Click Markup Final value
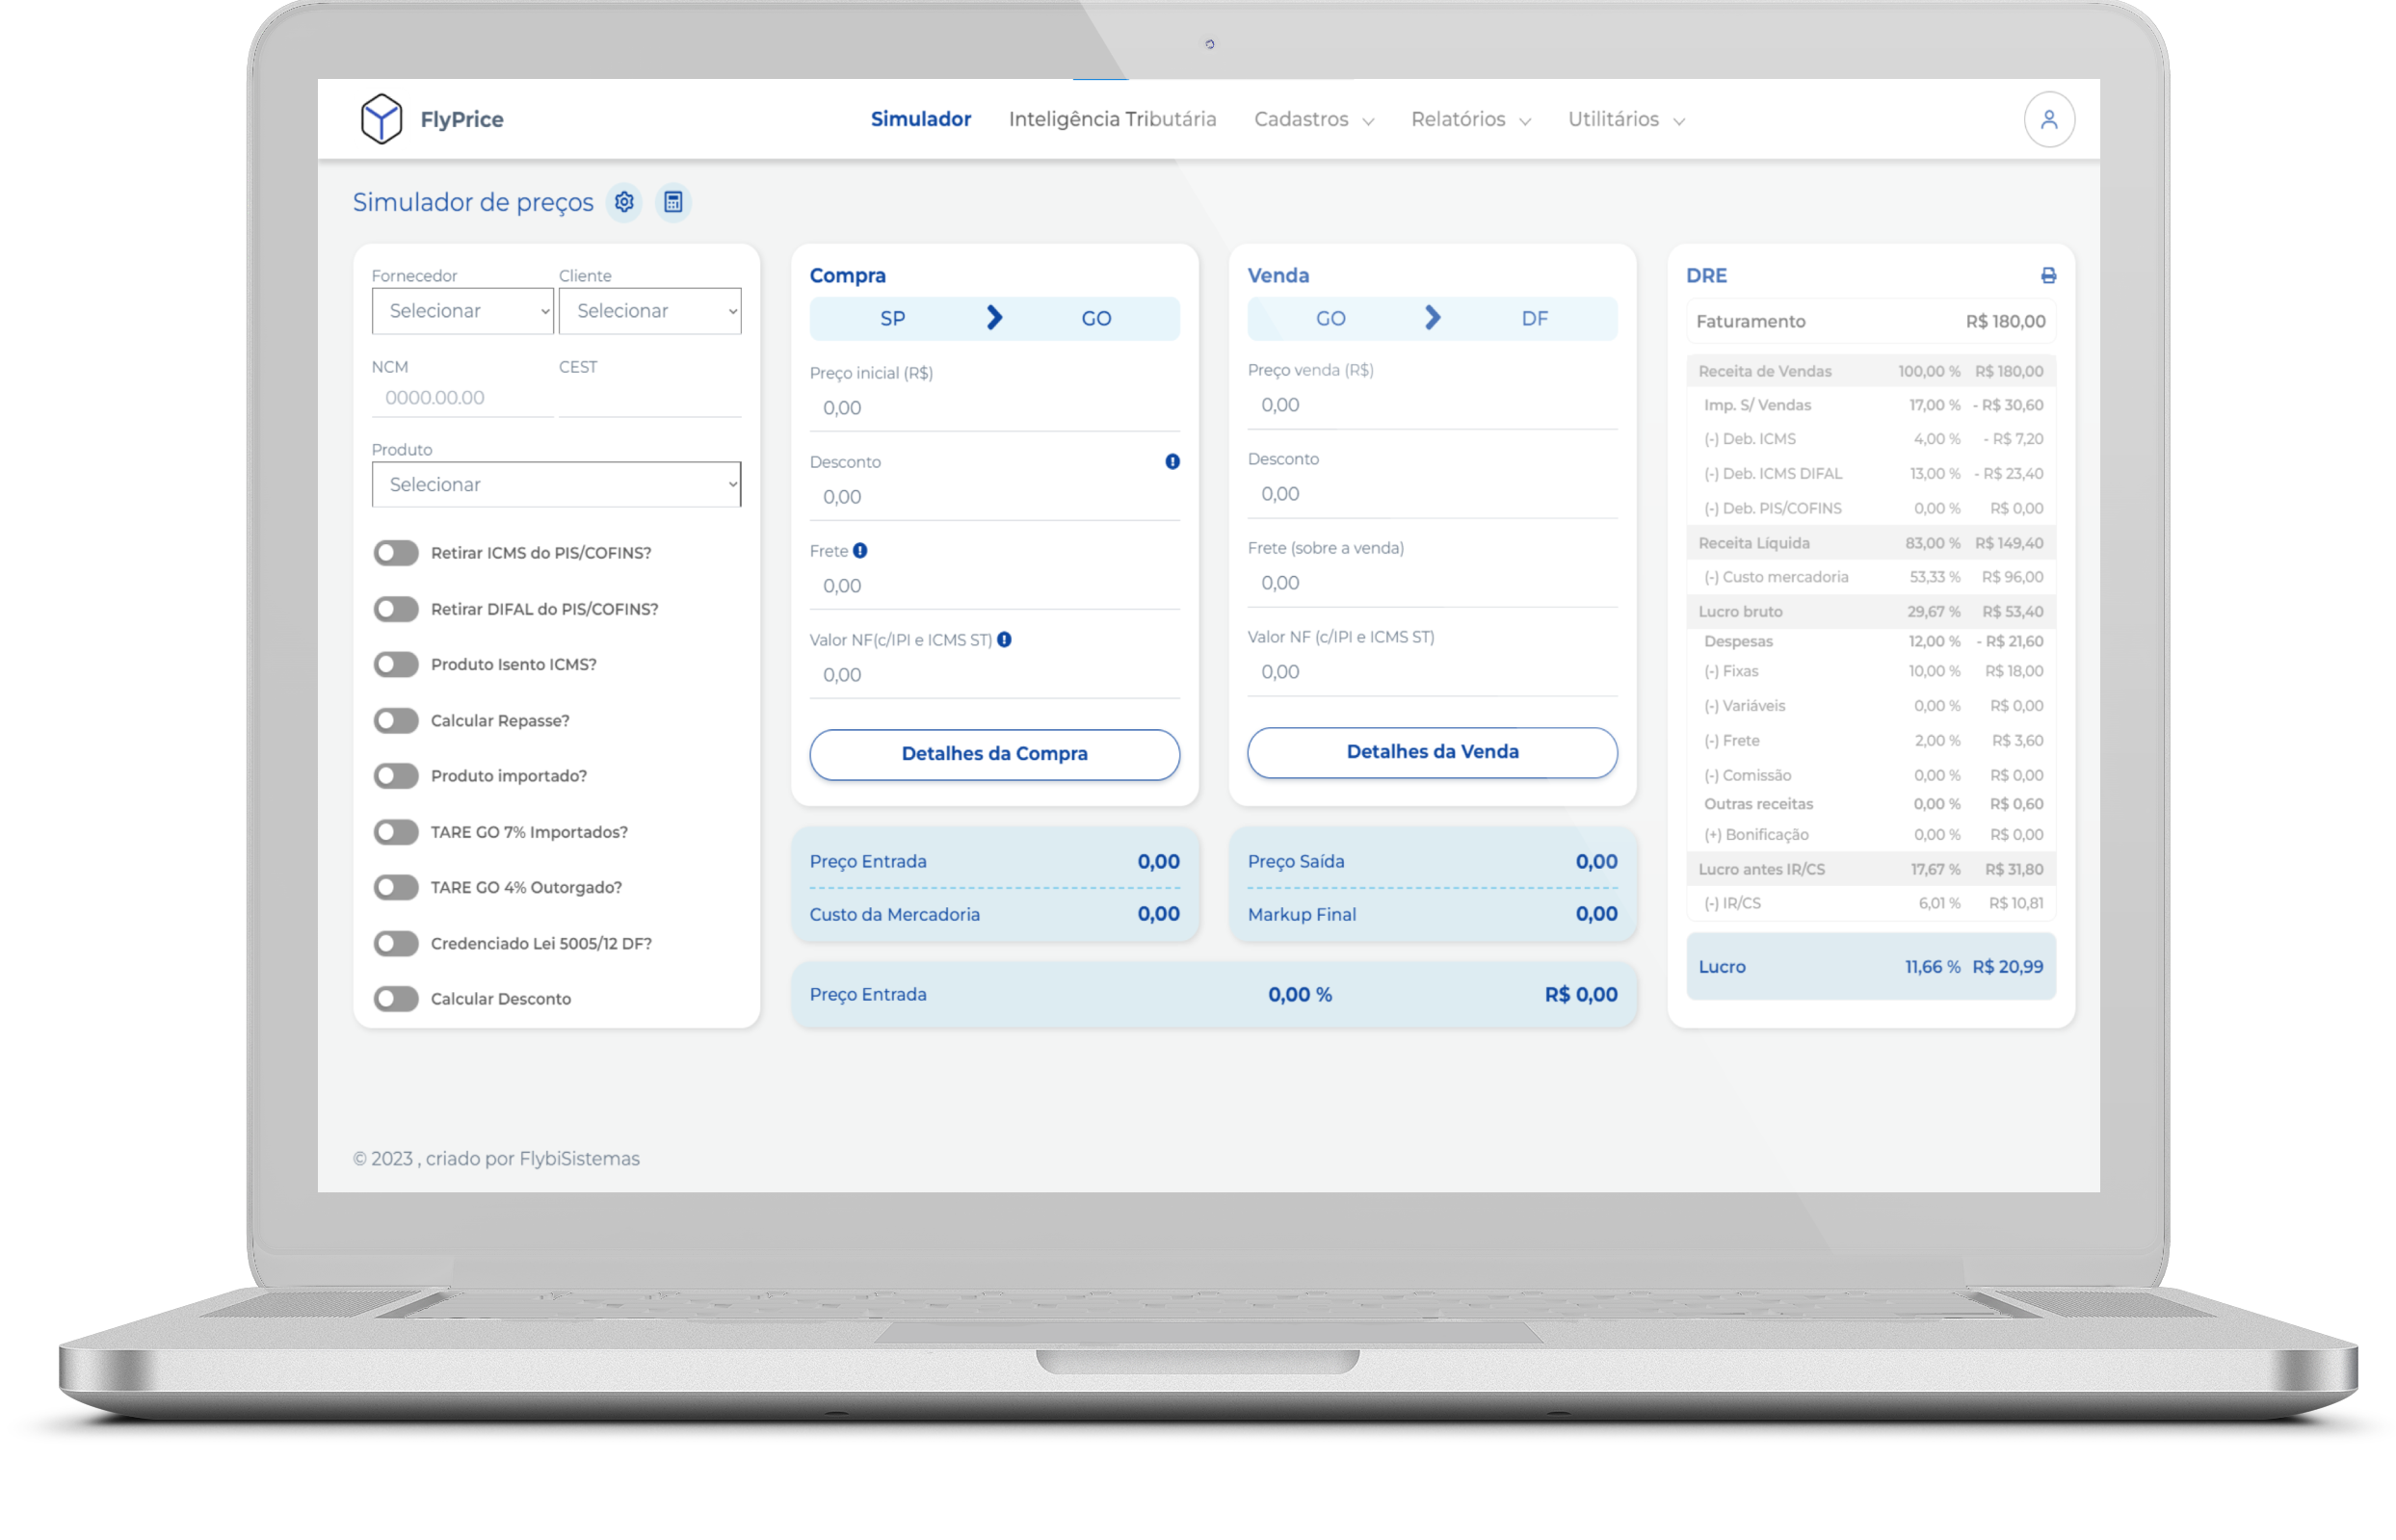The width and height of the screenshot is (2396, 1540). click(1596, 914)
